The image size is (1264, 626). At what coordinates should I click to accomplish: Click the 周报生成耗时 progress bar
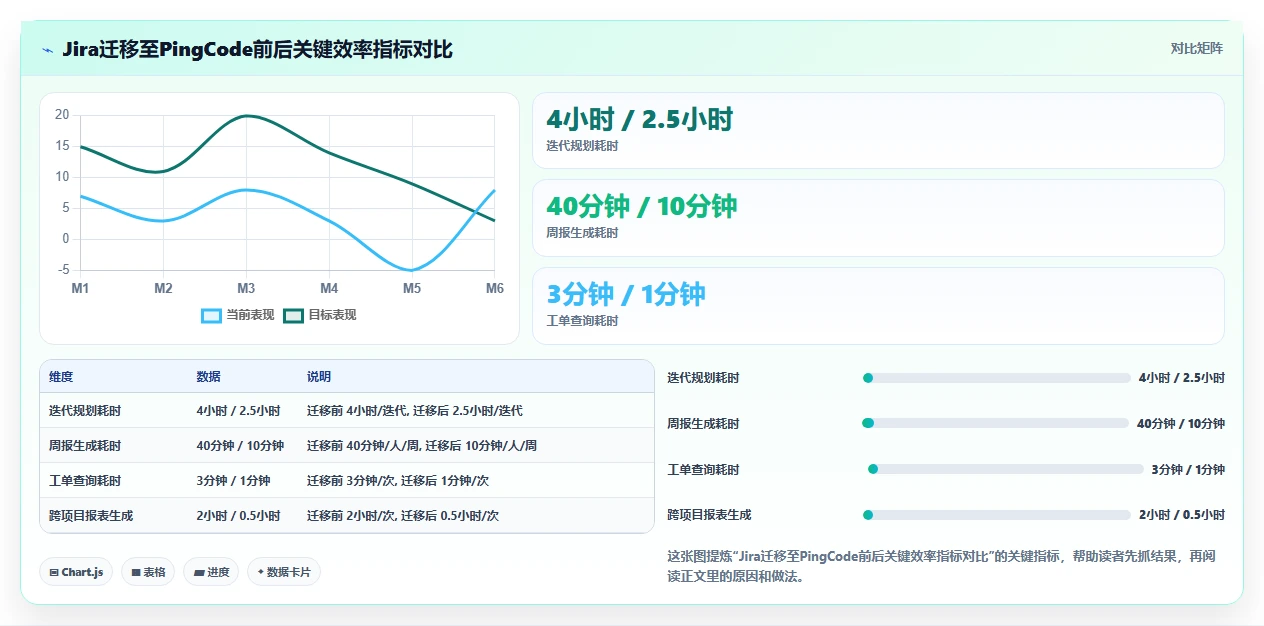[995, 424]
